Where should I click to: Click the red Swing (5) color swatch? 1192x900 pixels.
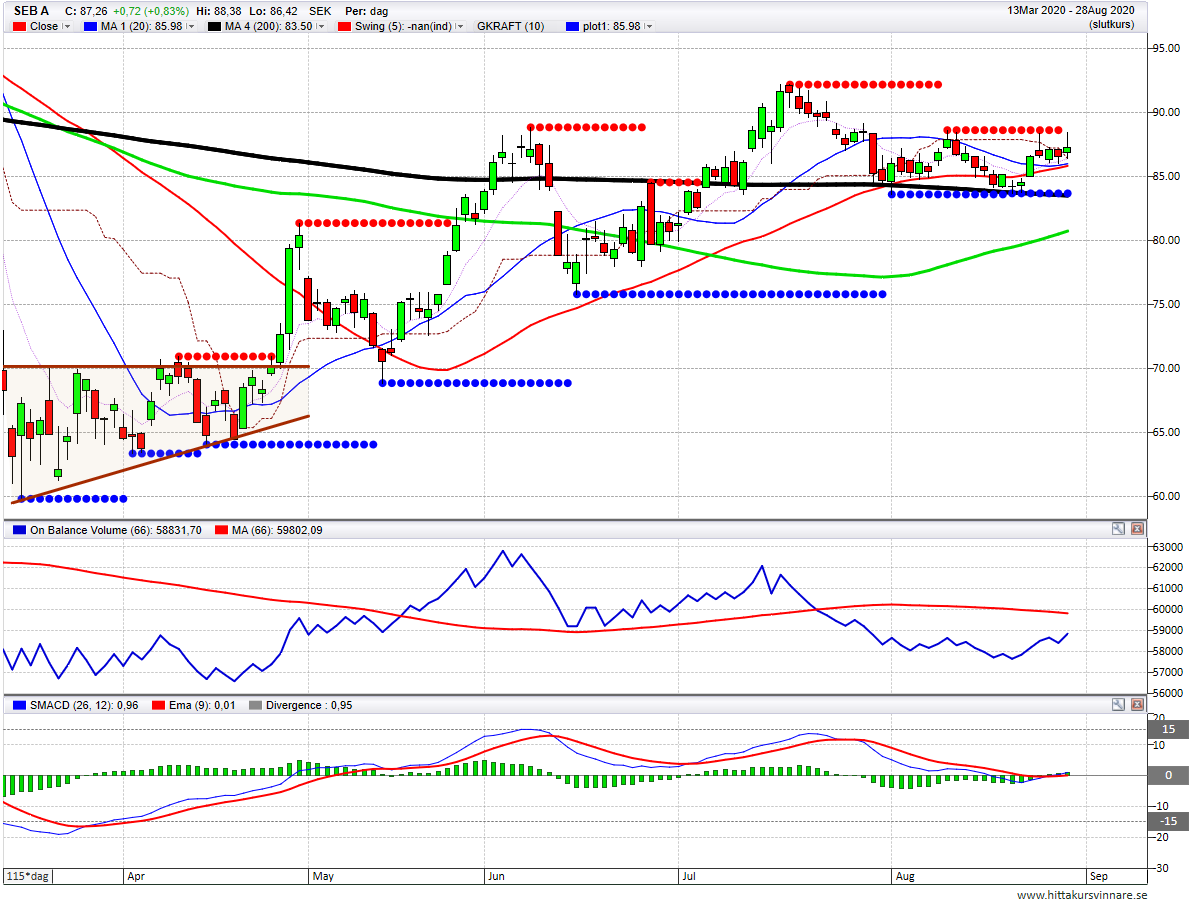click(344, 26)
